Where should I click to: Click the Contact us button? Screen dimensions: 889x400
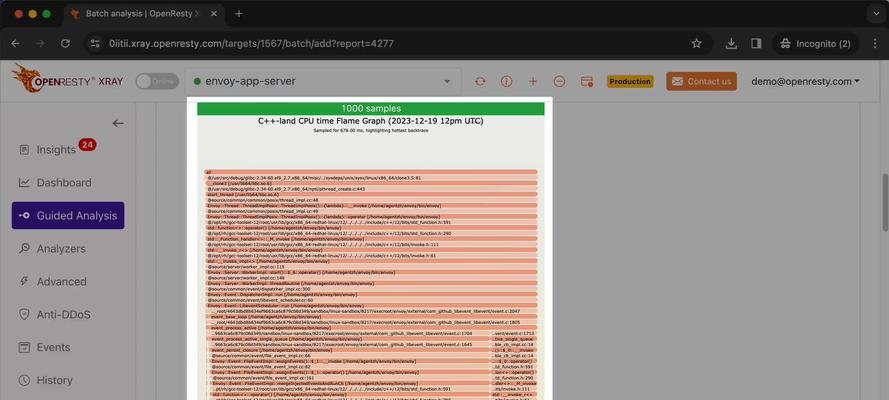coord(701,82)
